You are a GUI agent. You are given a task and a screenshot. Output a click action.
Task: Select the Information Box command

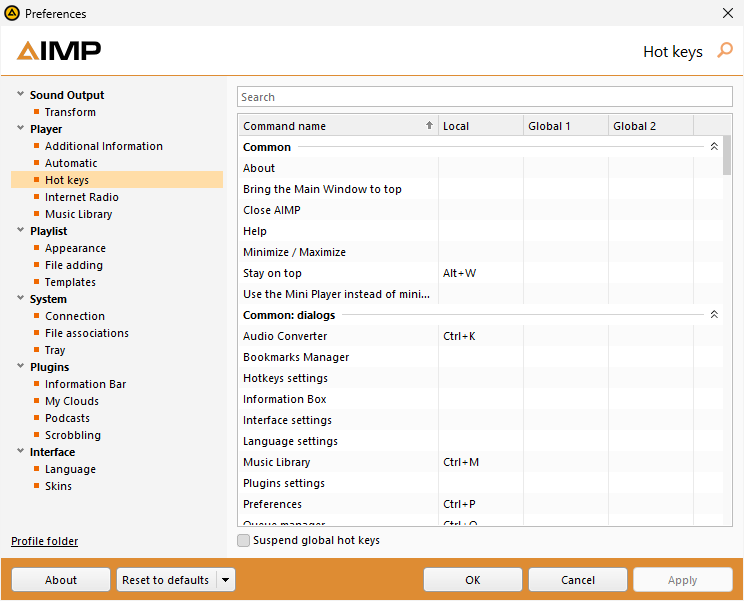pyautogui.click(x=480, y=399)
